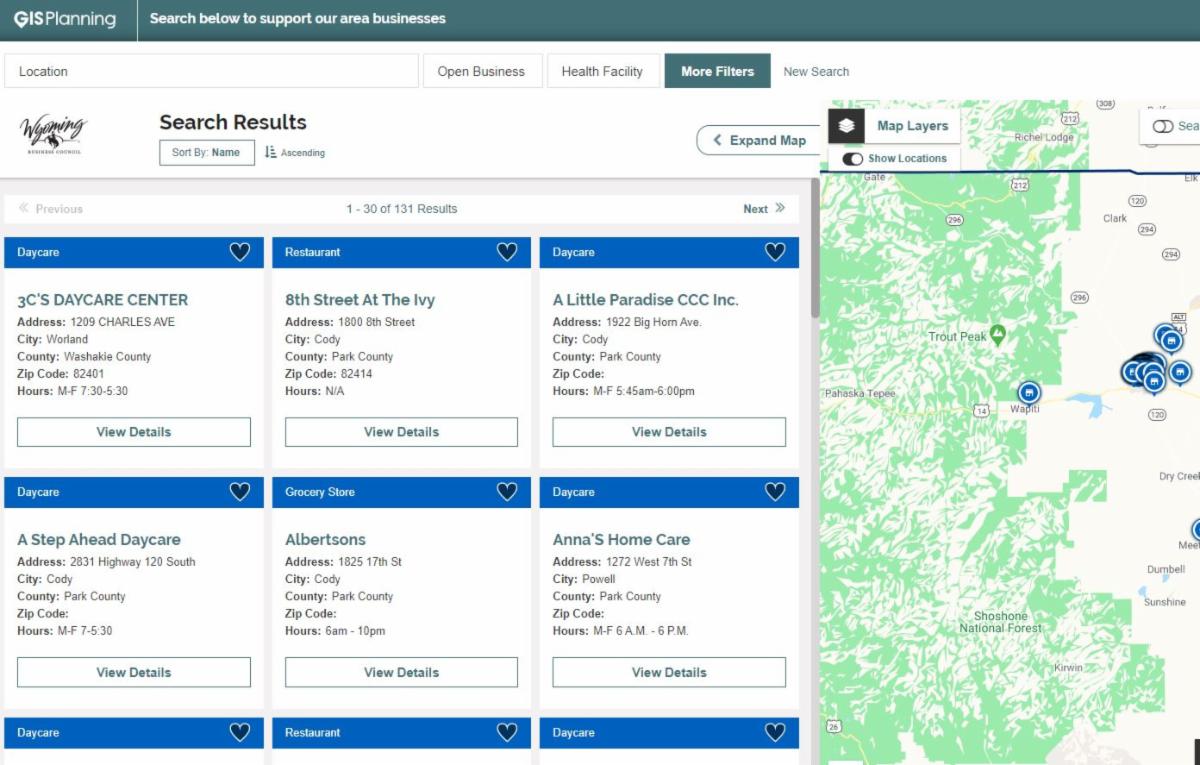
Task: Click the Next double-chevron icon
Action: click(x=780, y=208)
